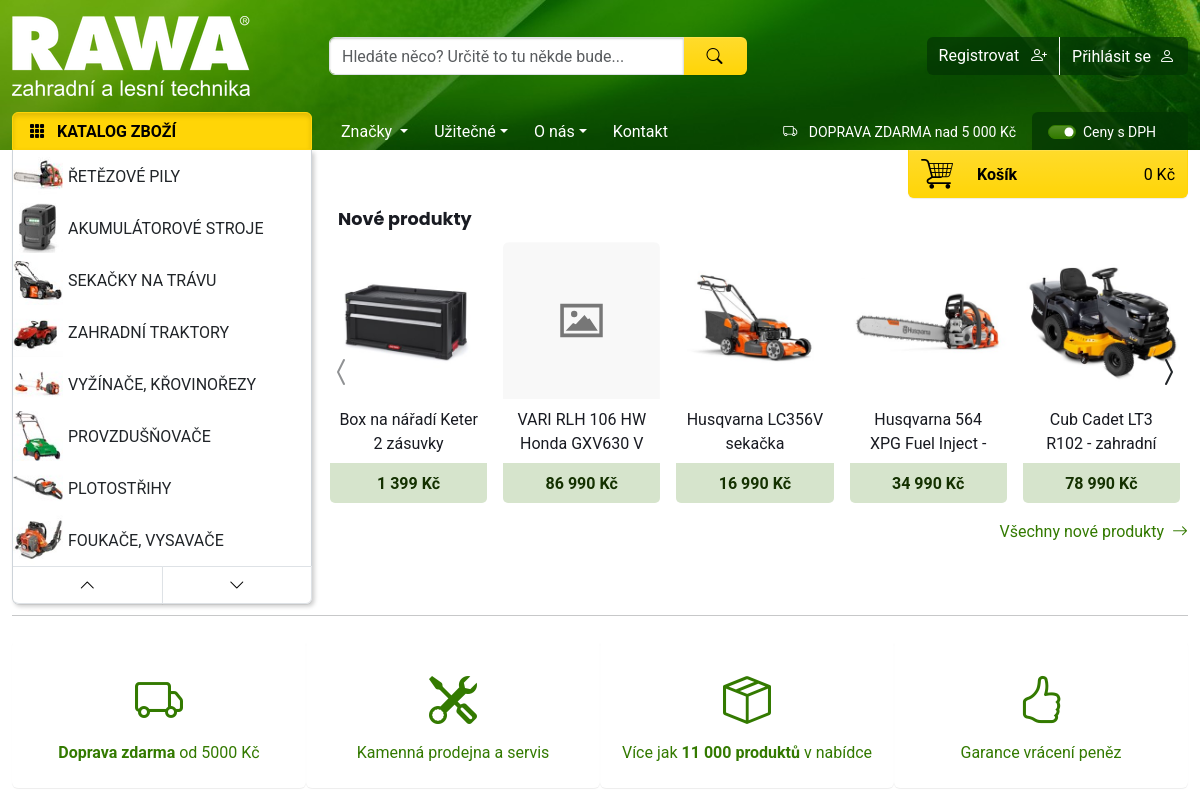Screen dimensions: 1200x800
Task: Click the grid icon on KATALOG ZBOŽÍ
Action: pyautogui.click(x=36, y=130)
